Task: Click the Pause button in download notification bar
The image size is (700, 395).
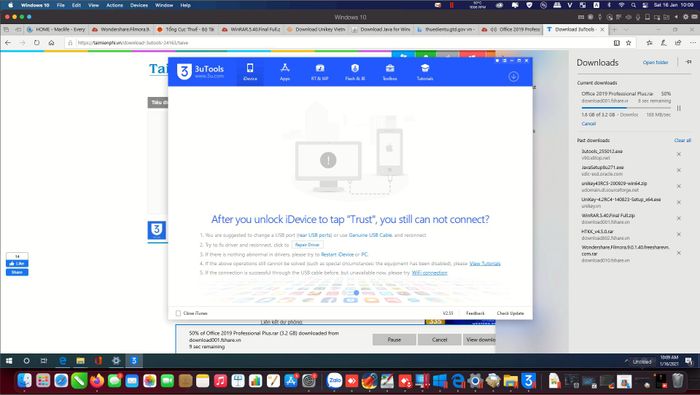Action: coord(394,340)
